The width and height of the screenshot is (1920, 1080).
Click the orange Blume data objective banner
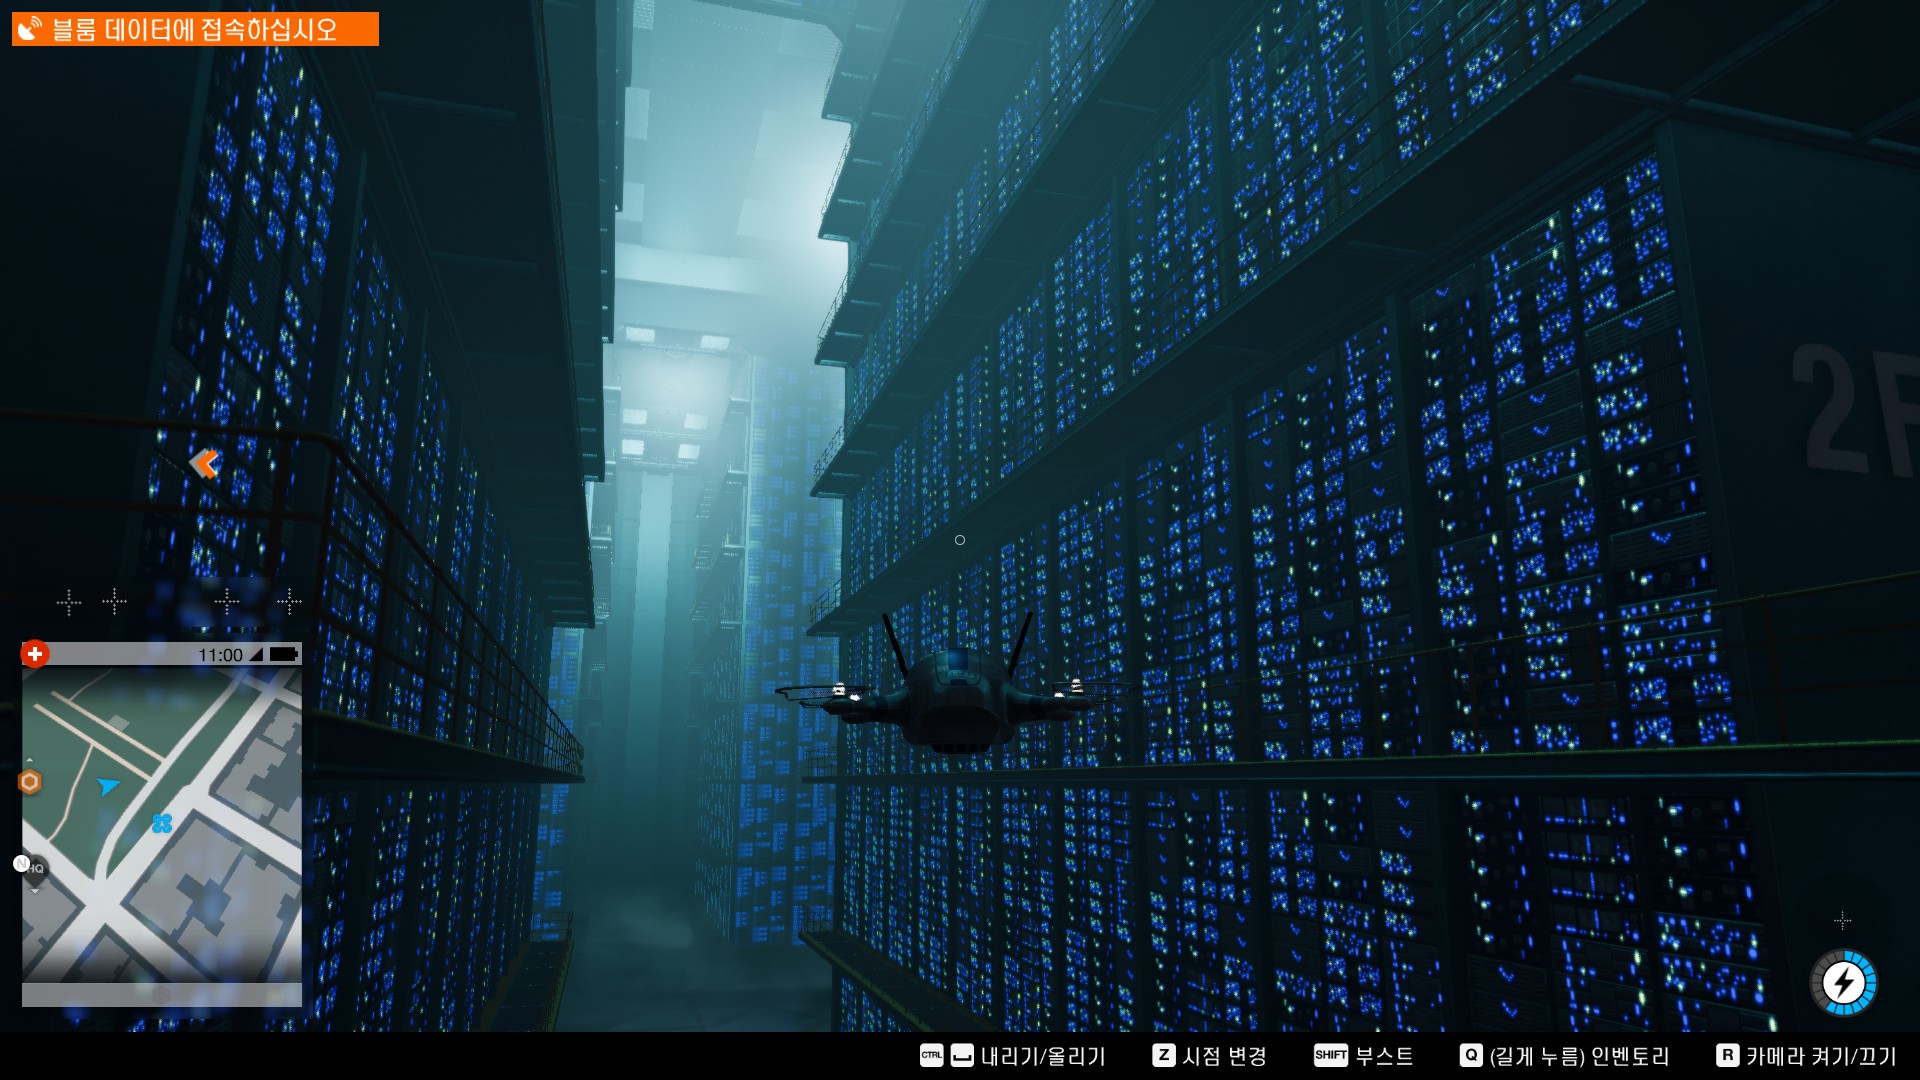point(195,29)
